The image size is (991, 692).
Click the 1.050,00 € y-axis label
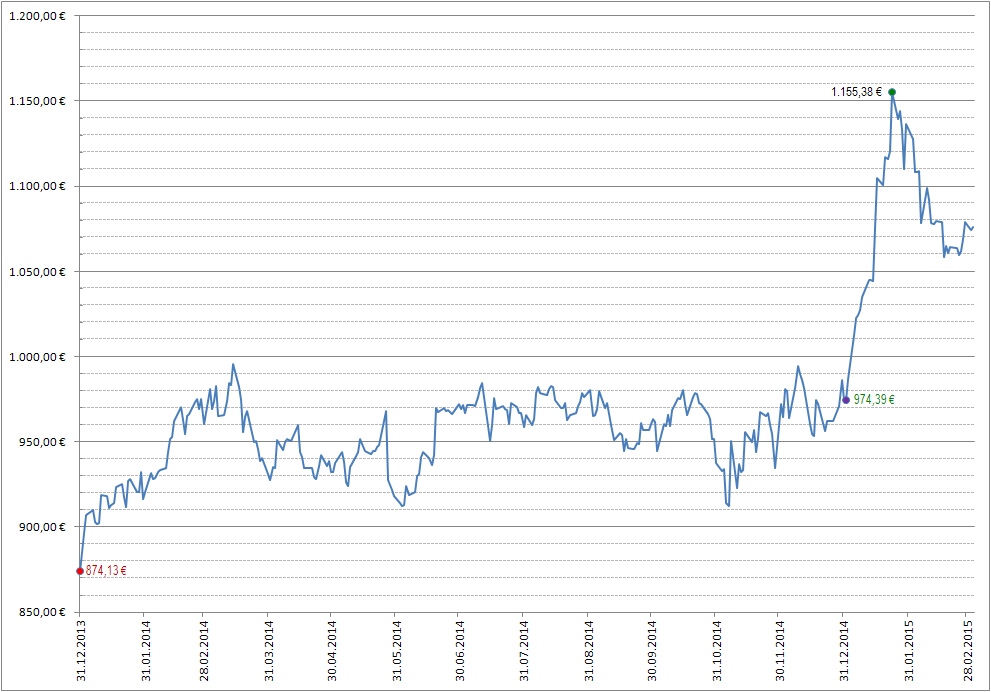(x=37, y=272)
